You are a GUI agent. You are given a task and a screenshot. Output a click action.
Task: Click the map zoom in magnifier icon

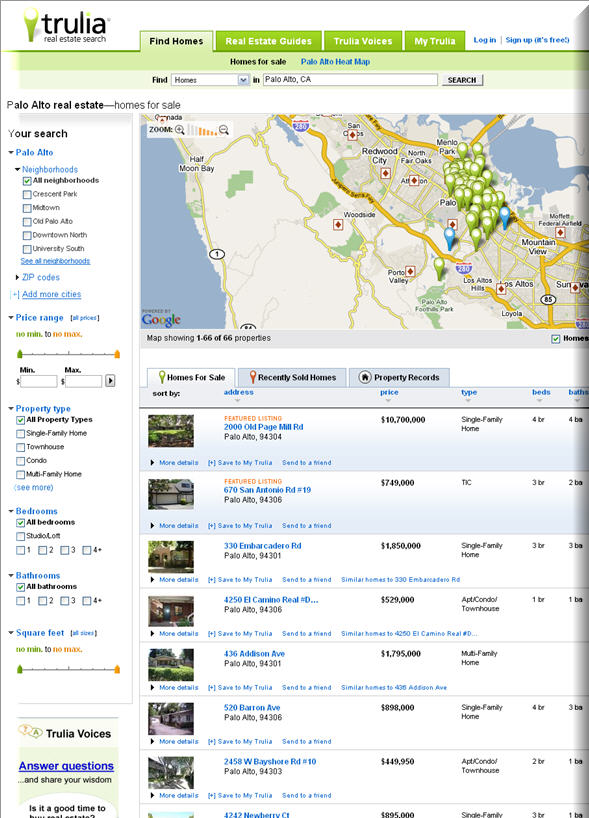pyautogui.click(x=179, y=129)
